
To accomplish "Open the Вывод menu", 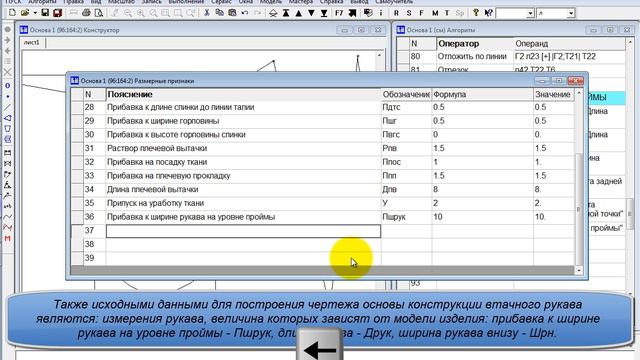I will click(x=359, y=2).
